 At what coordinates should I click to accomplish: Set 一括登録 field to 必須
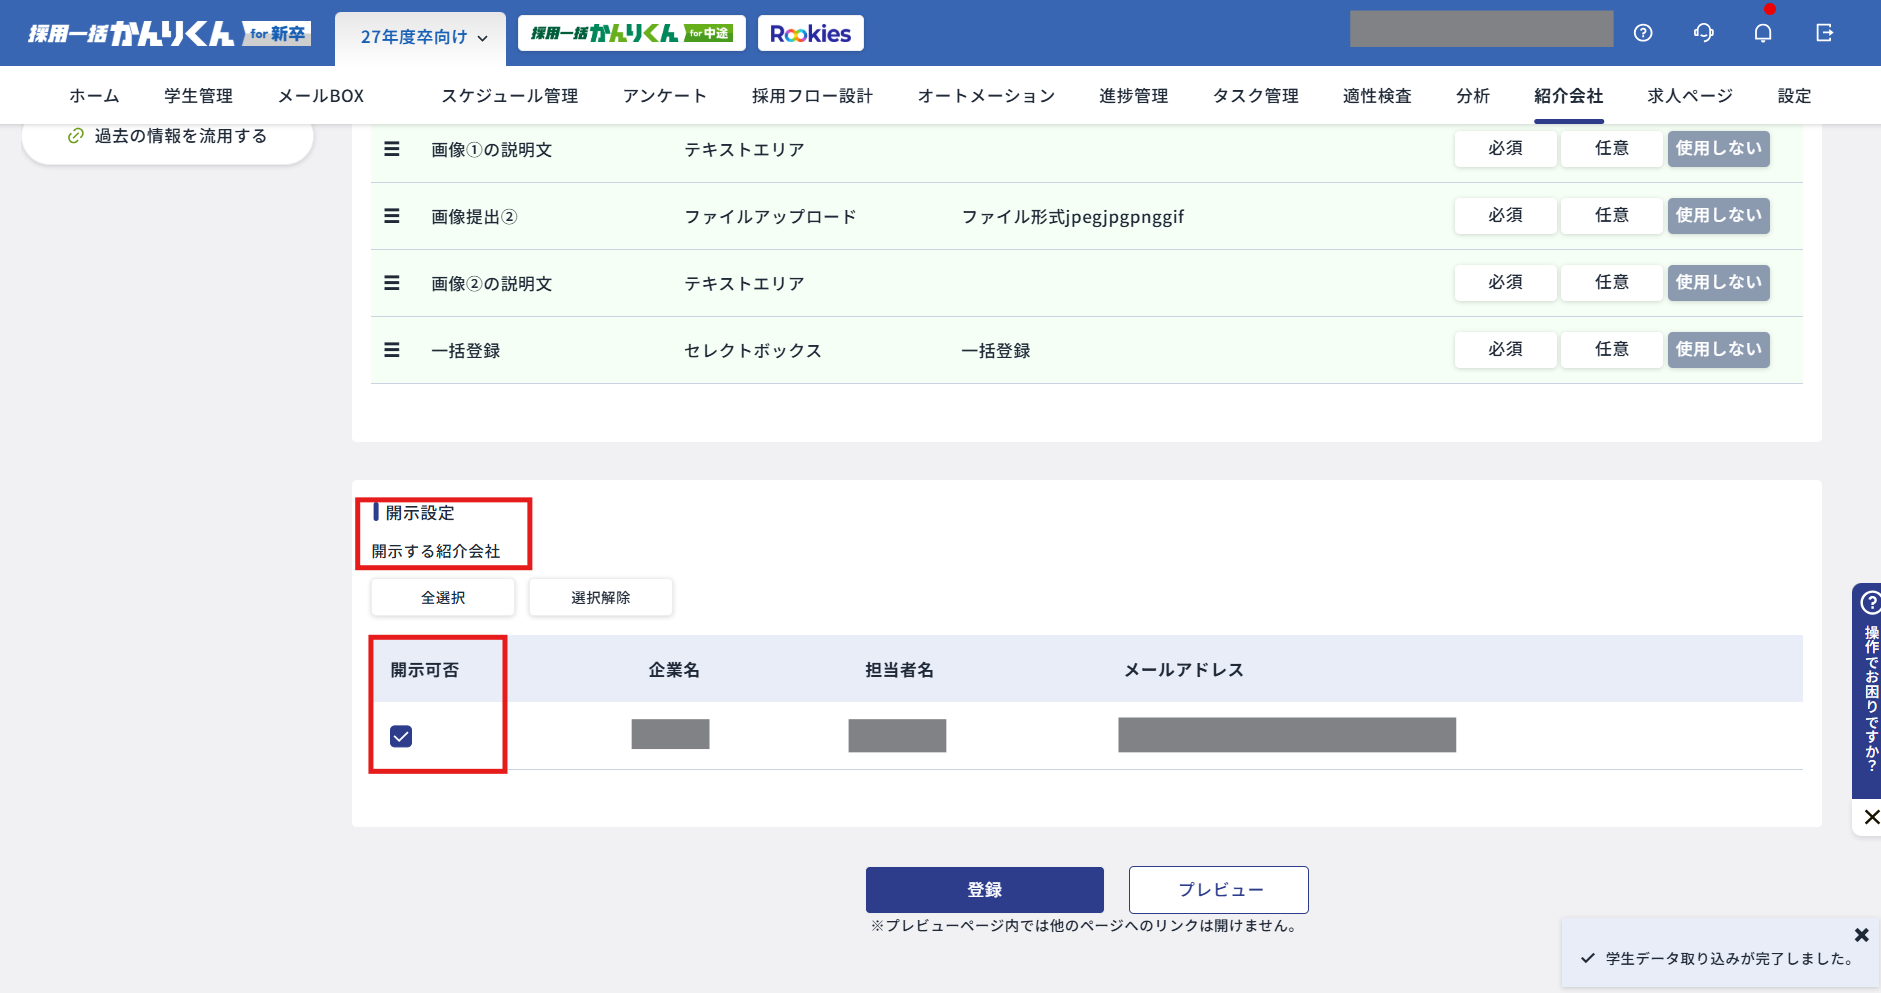point(1505,350)
